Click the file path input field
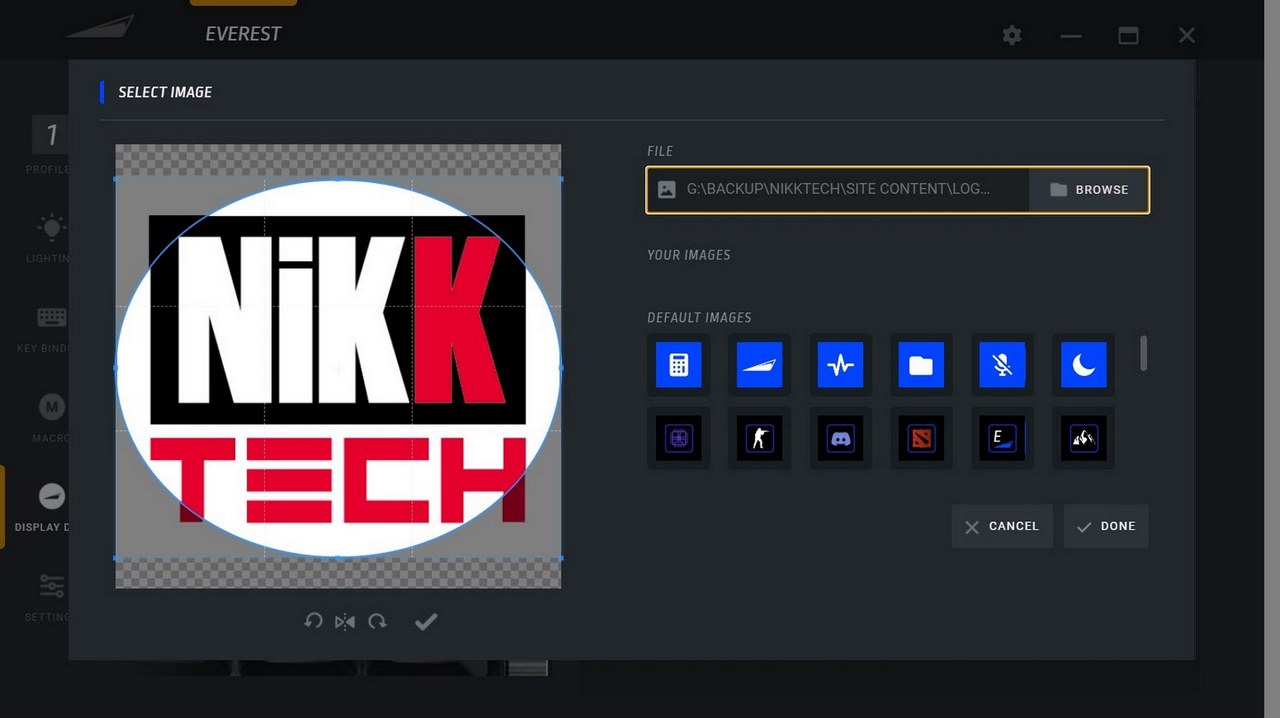 tap(838, 190)
